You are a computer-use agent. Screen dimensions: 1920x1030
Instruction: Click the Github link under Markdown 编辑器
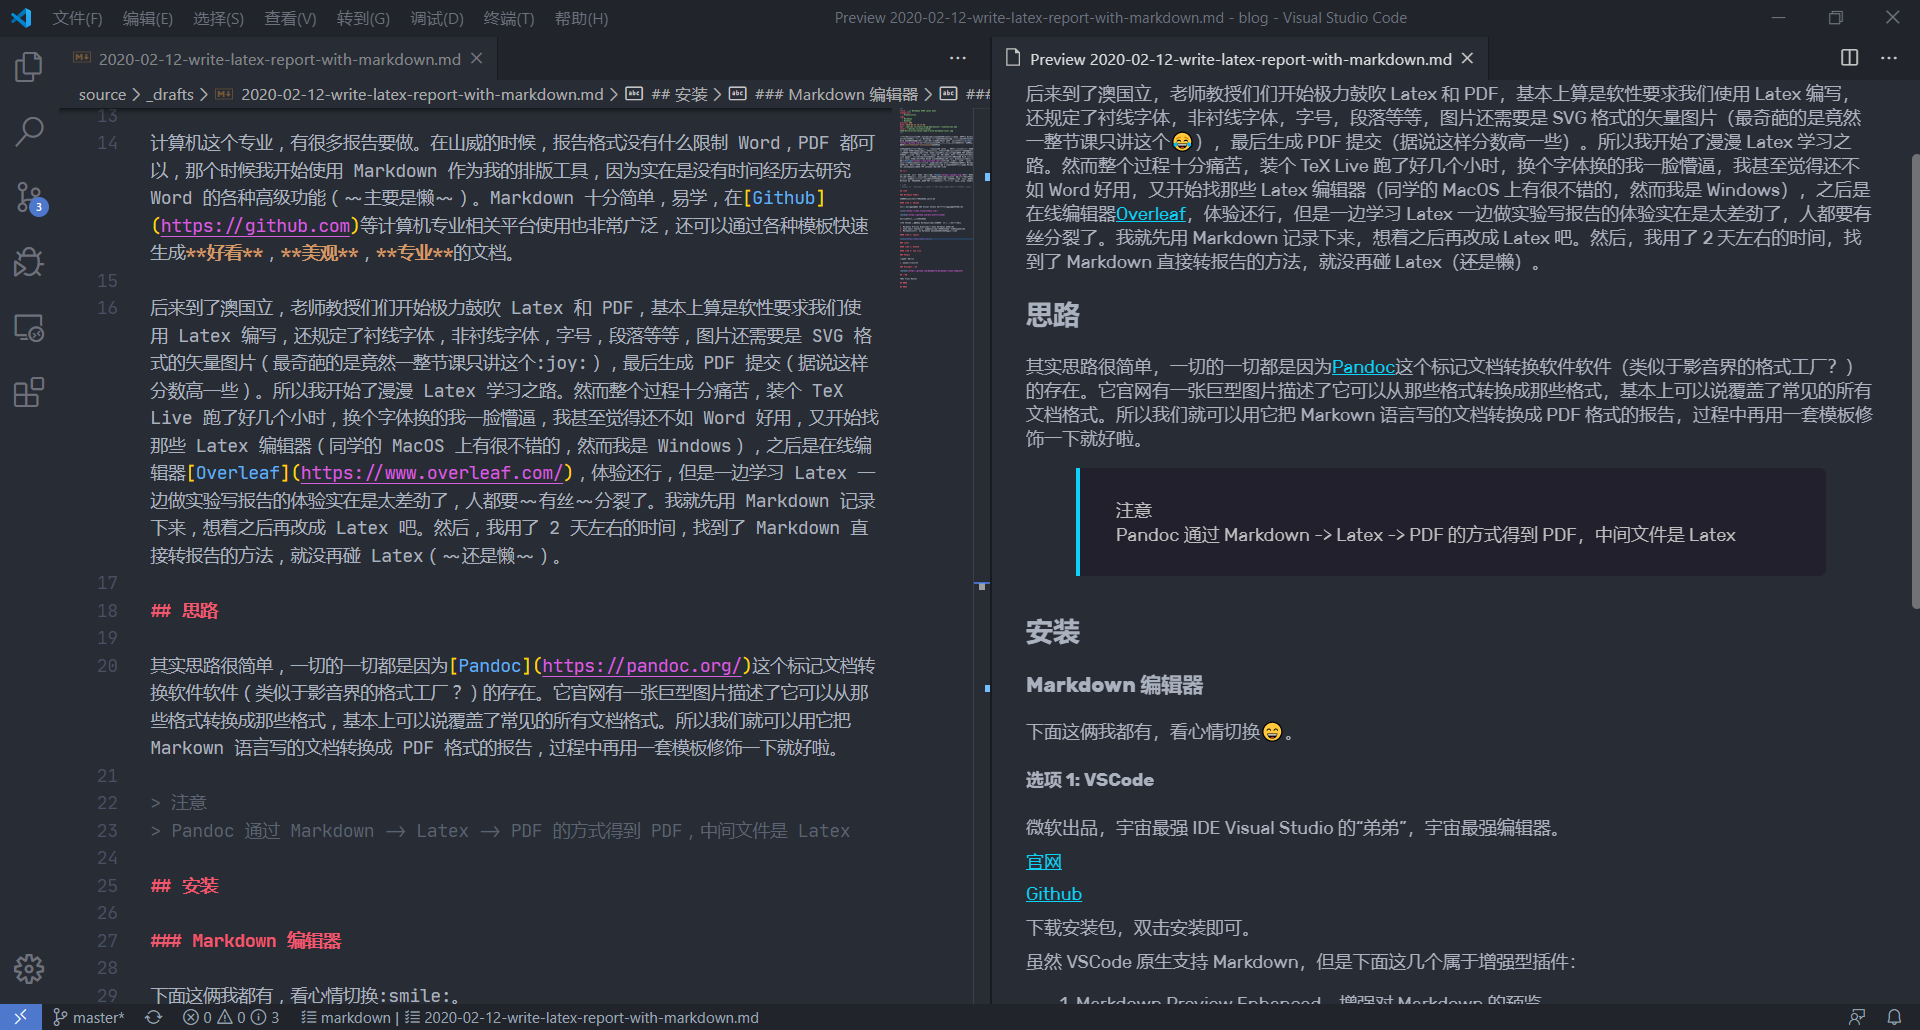tap(1053, 893)
